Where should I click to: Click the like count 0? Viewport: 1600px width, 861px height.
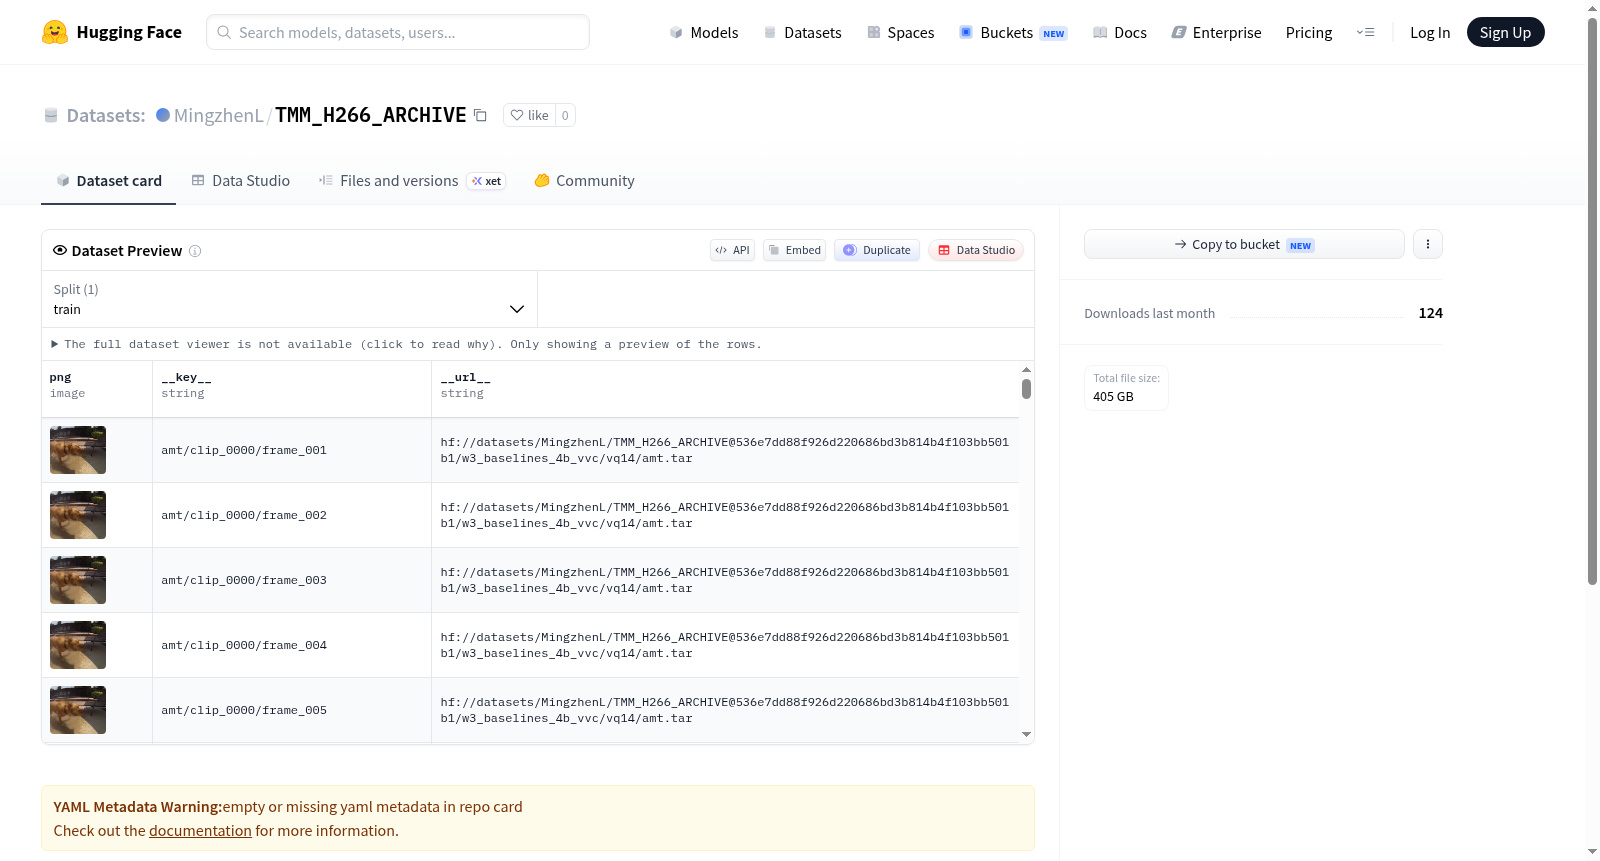pos(565,115)
